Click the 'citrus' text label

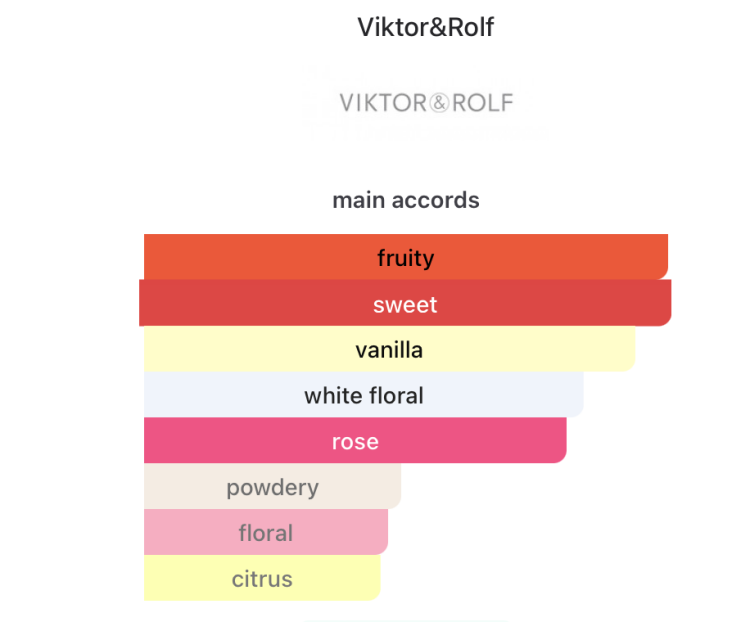tap(262, 579)
